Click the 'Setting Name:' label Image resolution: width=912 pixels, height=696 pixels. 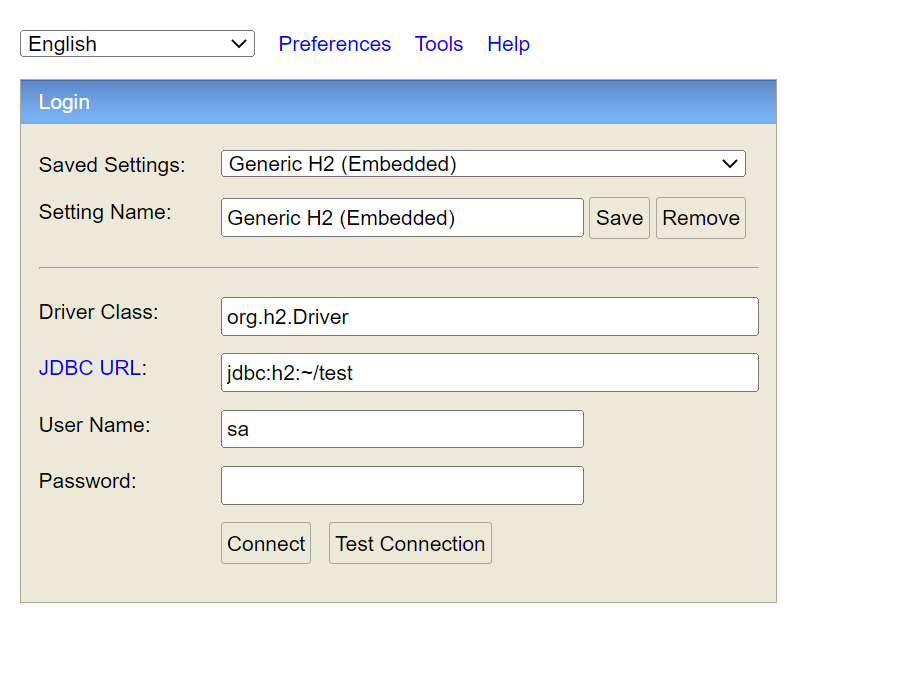point(105,212)
